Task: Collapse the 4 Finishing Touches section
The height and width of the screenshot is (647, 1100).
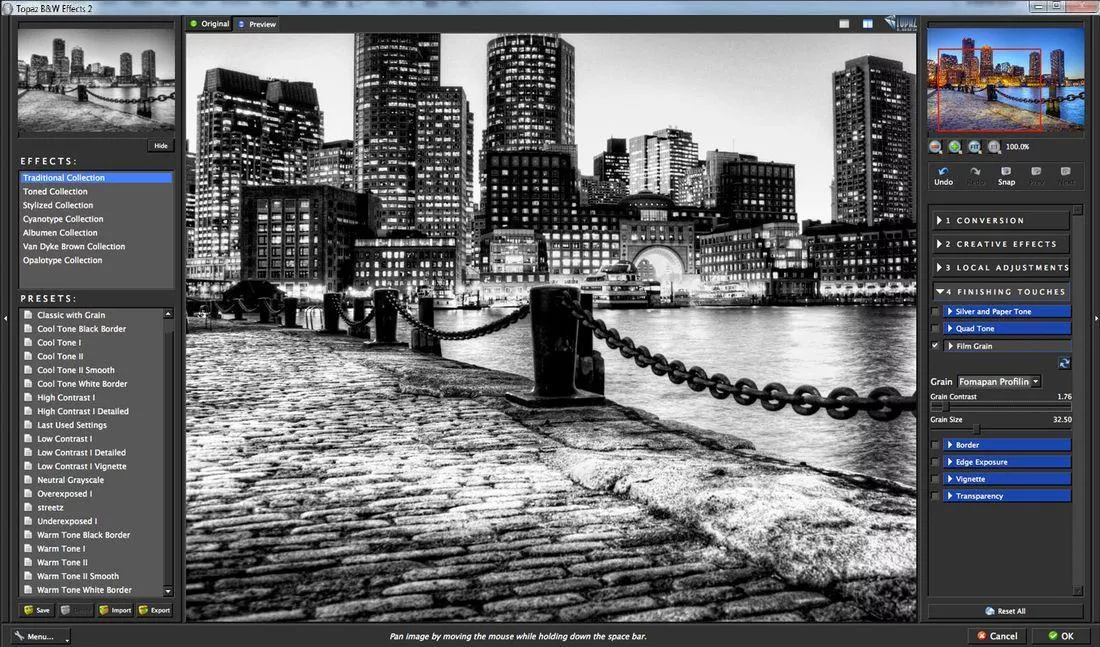Action: (1000, 291)
